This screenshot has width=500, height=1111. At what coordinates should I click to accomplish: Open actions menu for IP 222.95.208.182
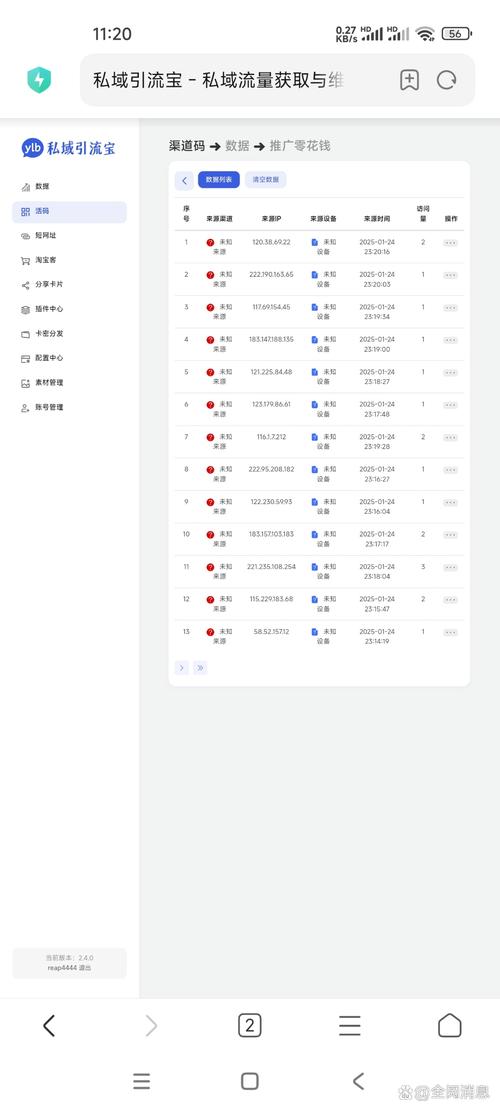coord(450,470)
